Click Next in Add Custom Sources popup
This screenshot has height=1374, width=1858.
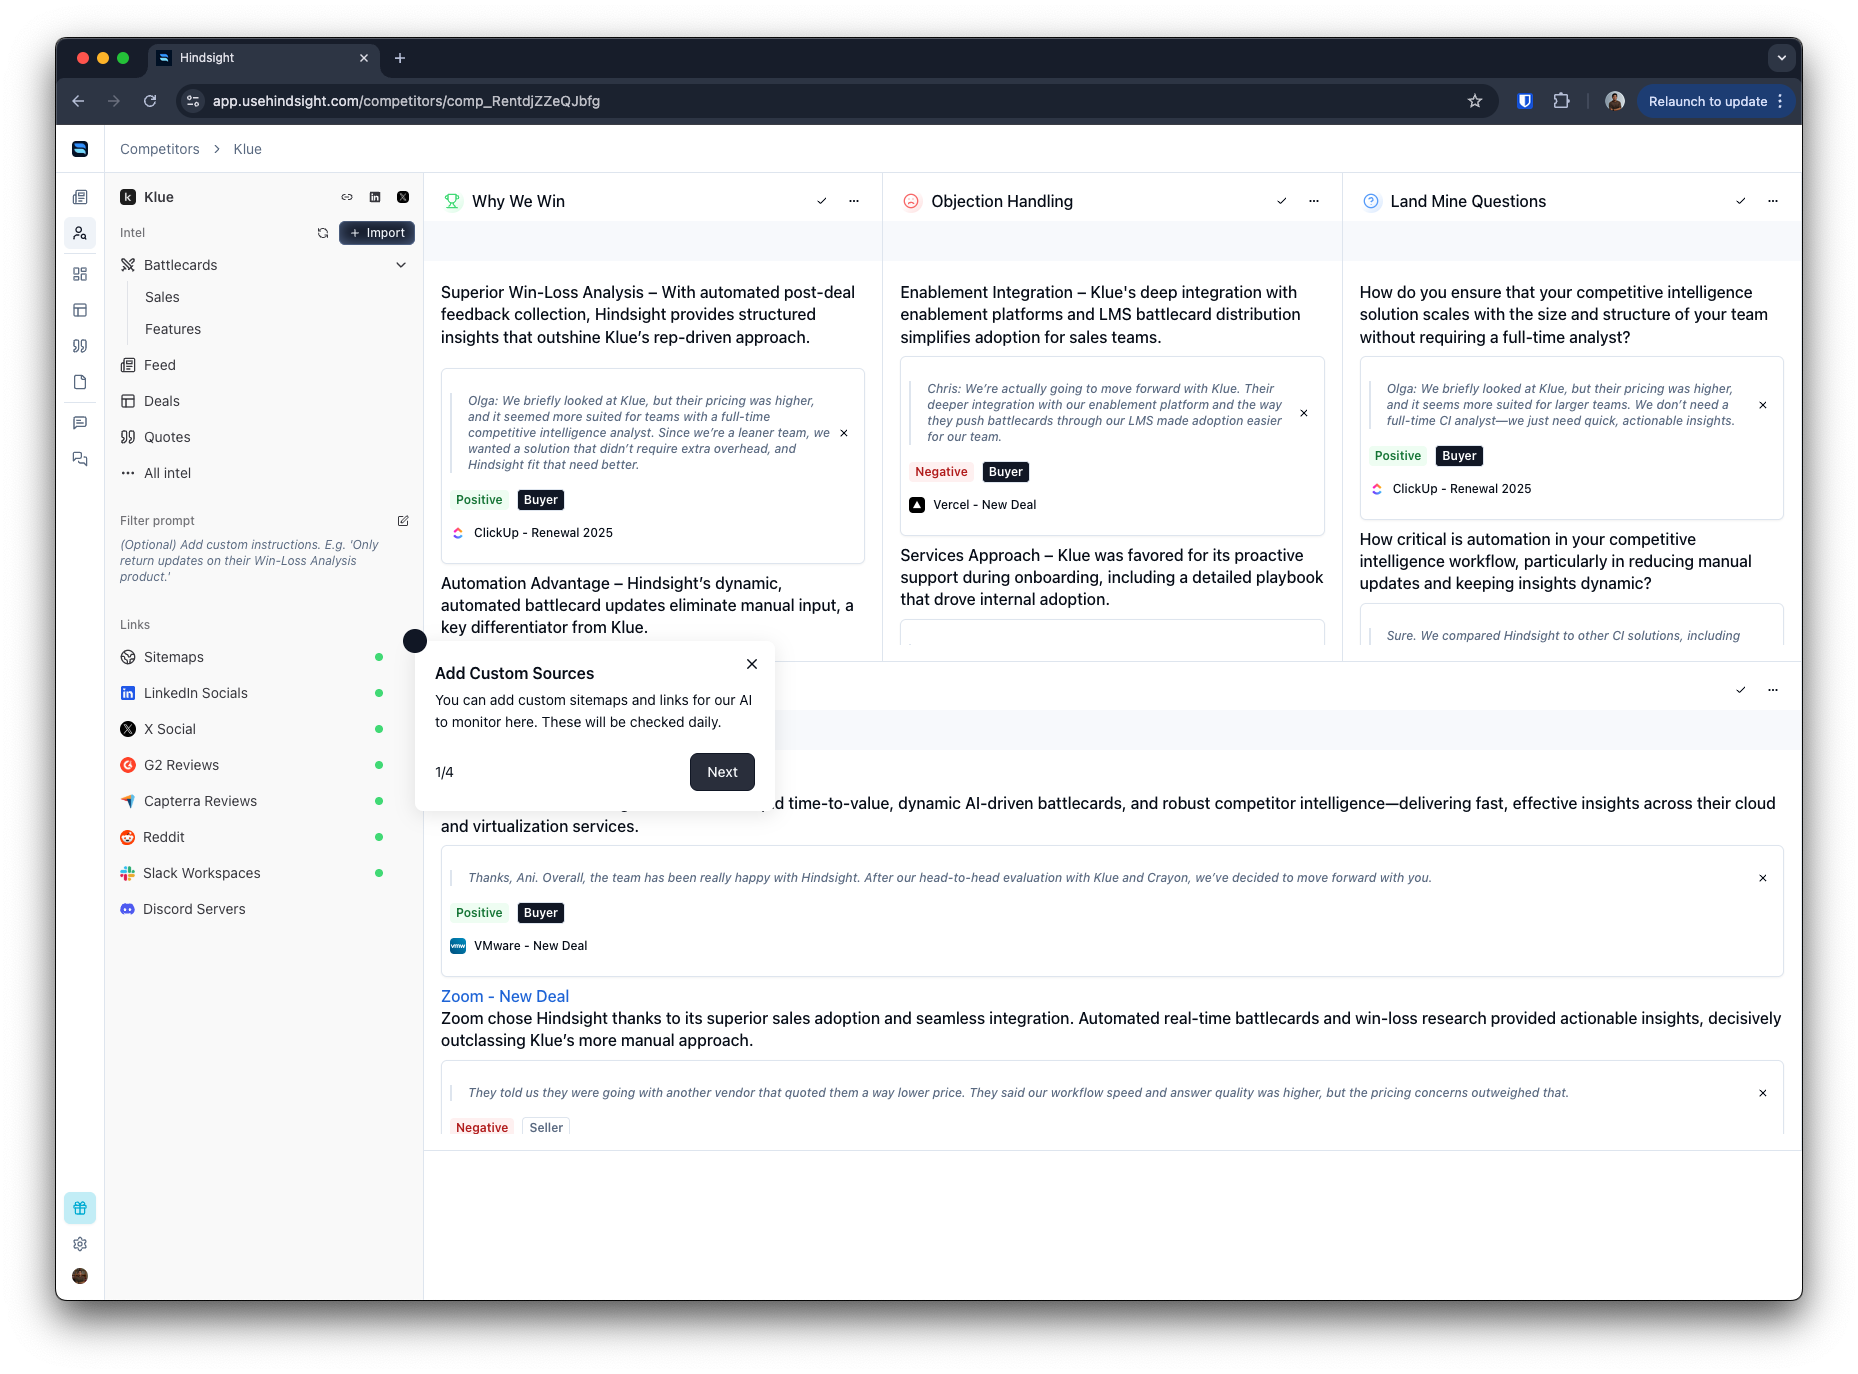pos(722,772)
